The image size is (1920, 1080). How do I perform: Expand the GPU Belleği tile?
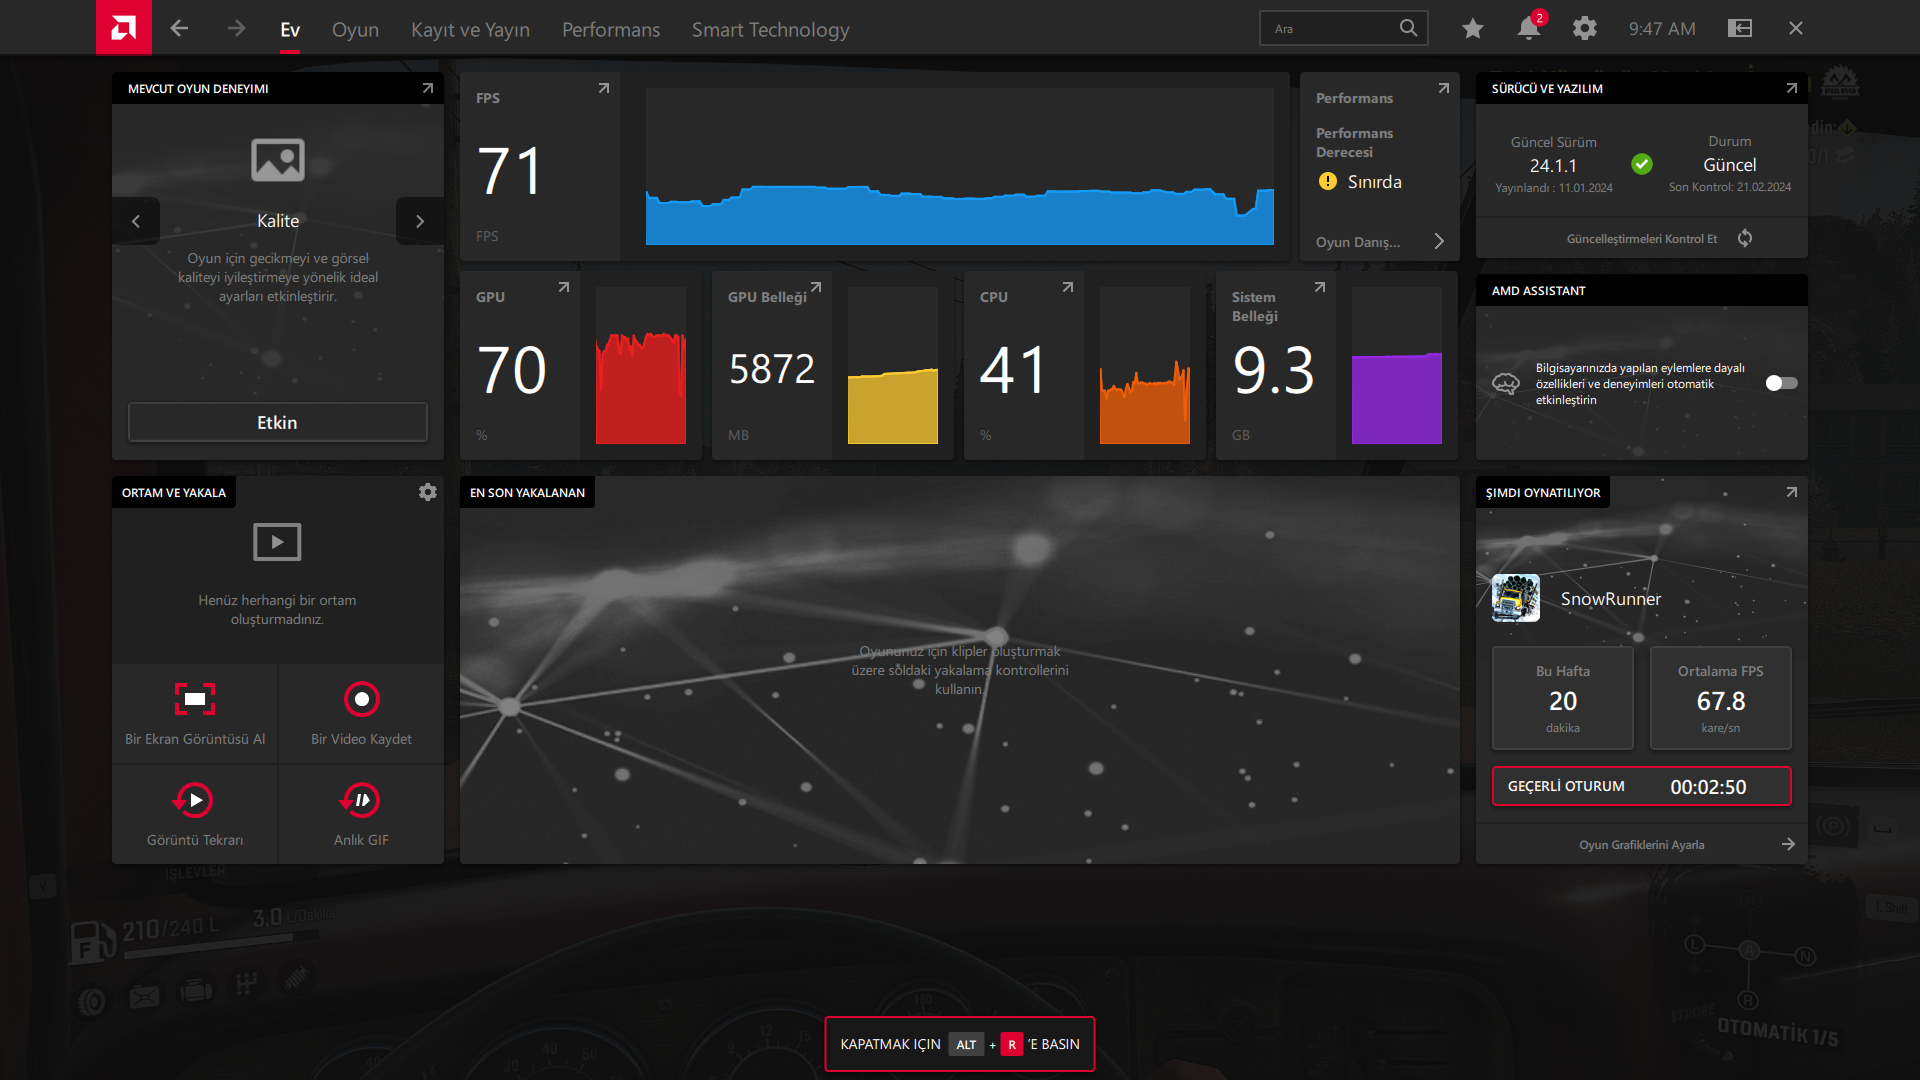tap(816, 287)
